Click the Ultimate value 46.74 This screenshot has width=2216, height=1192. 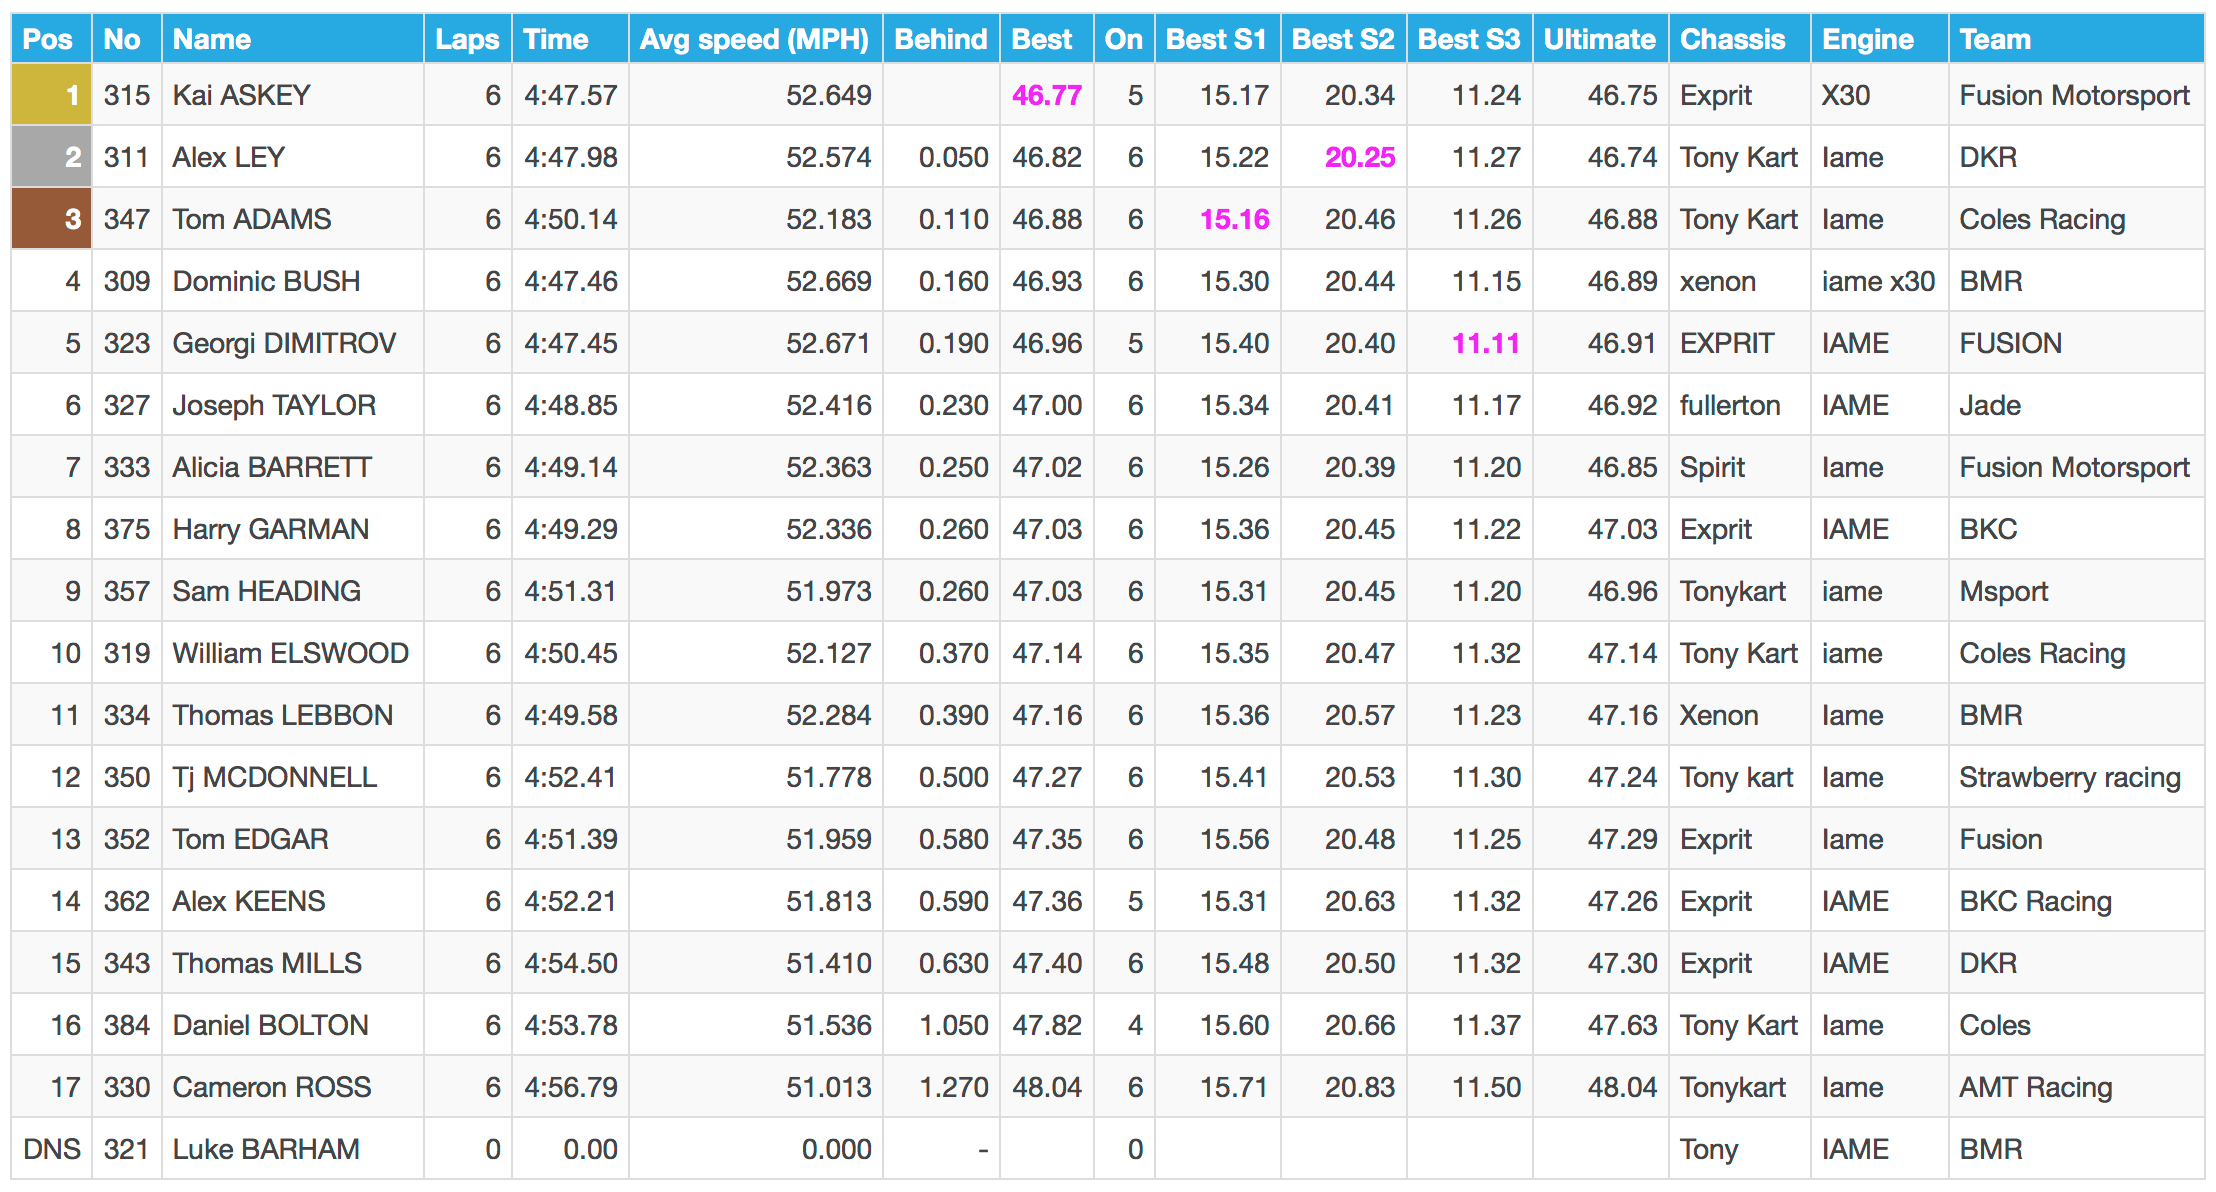(x=1622, y=157)
